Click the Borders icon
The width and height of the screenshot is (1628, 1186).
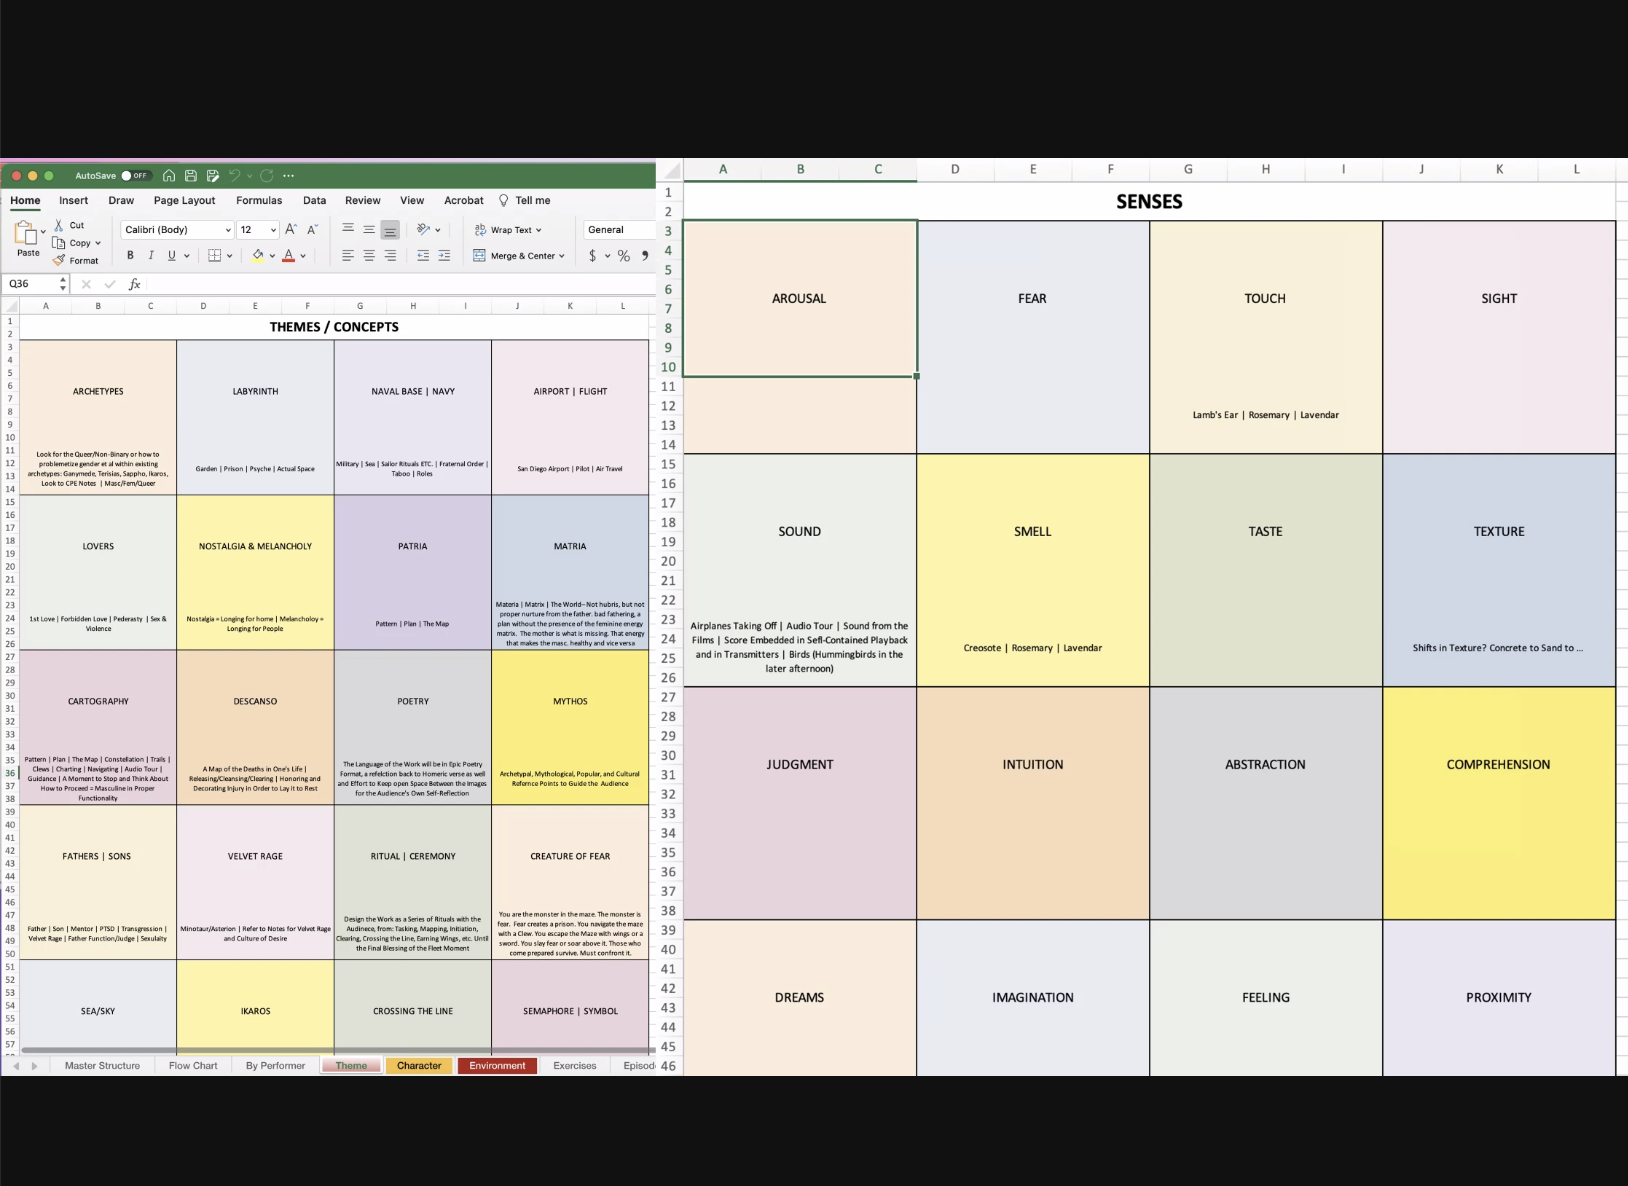(x=214, y=256)
